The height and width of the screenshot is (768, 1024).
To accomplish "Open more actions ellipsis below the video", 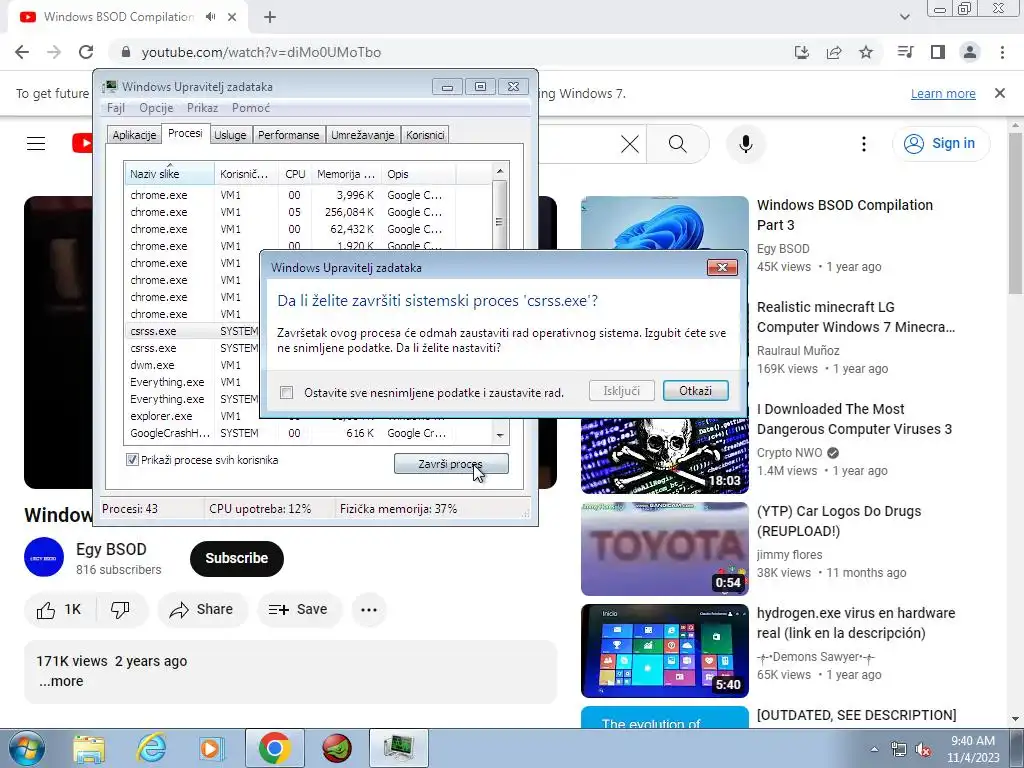I will 369,610.
